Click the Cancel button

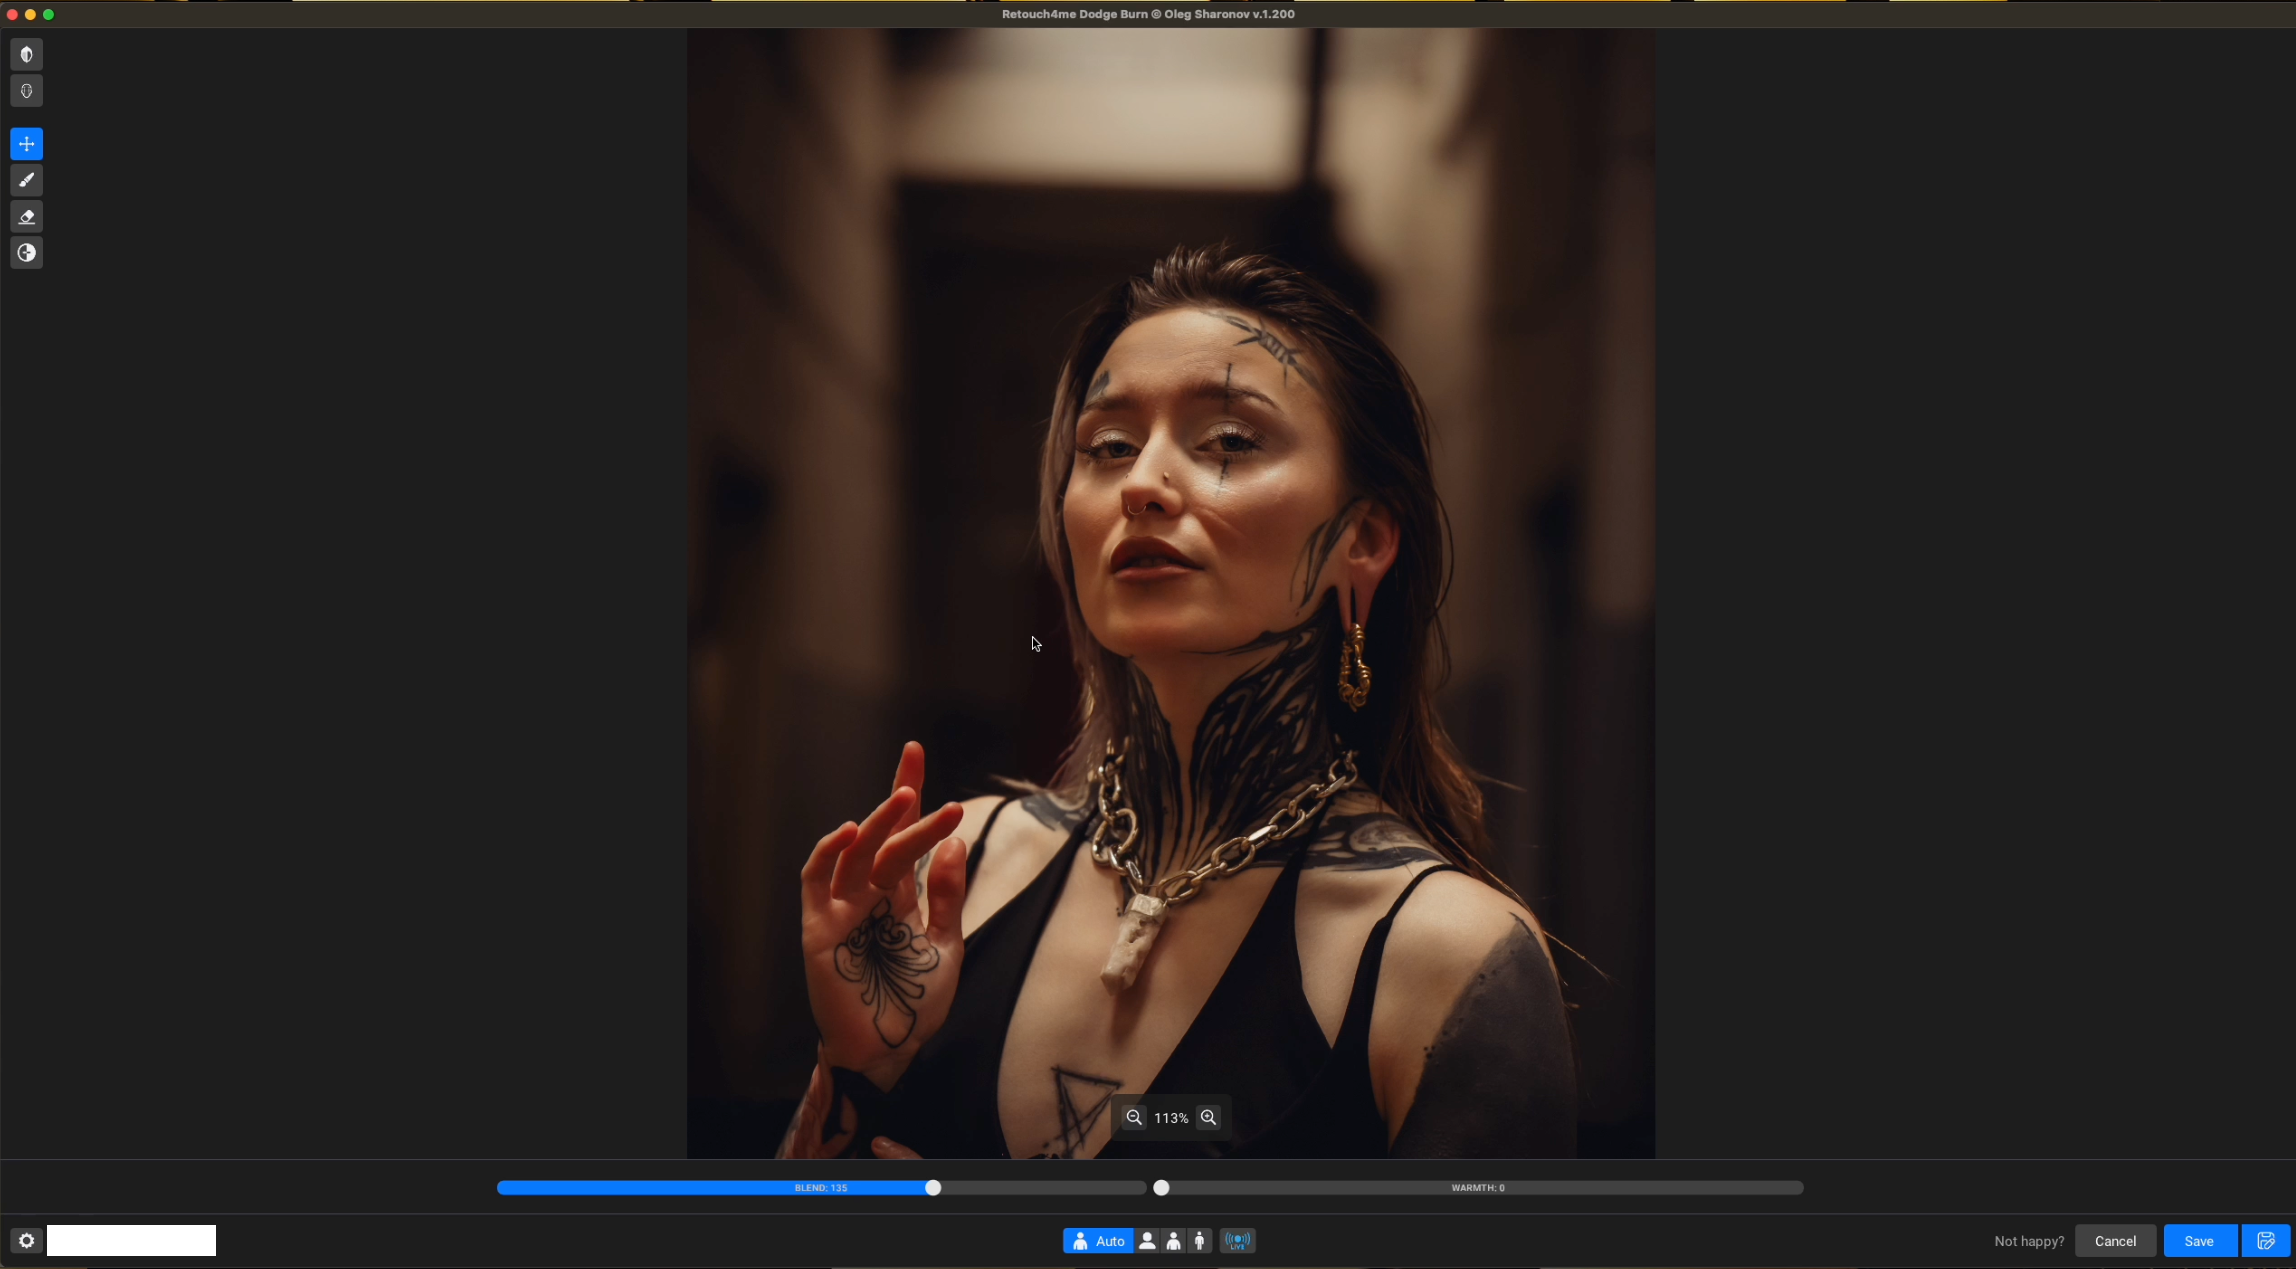(x=2115, y=1241)
